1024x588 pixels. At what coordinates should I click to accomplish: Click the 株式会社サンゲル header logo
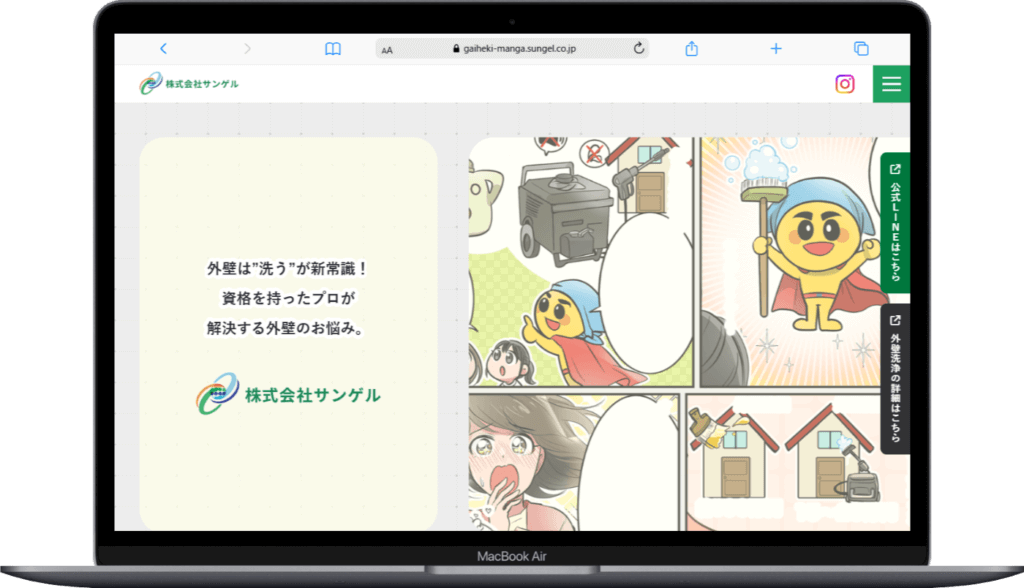(189, 84)
